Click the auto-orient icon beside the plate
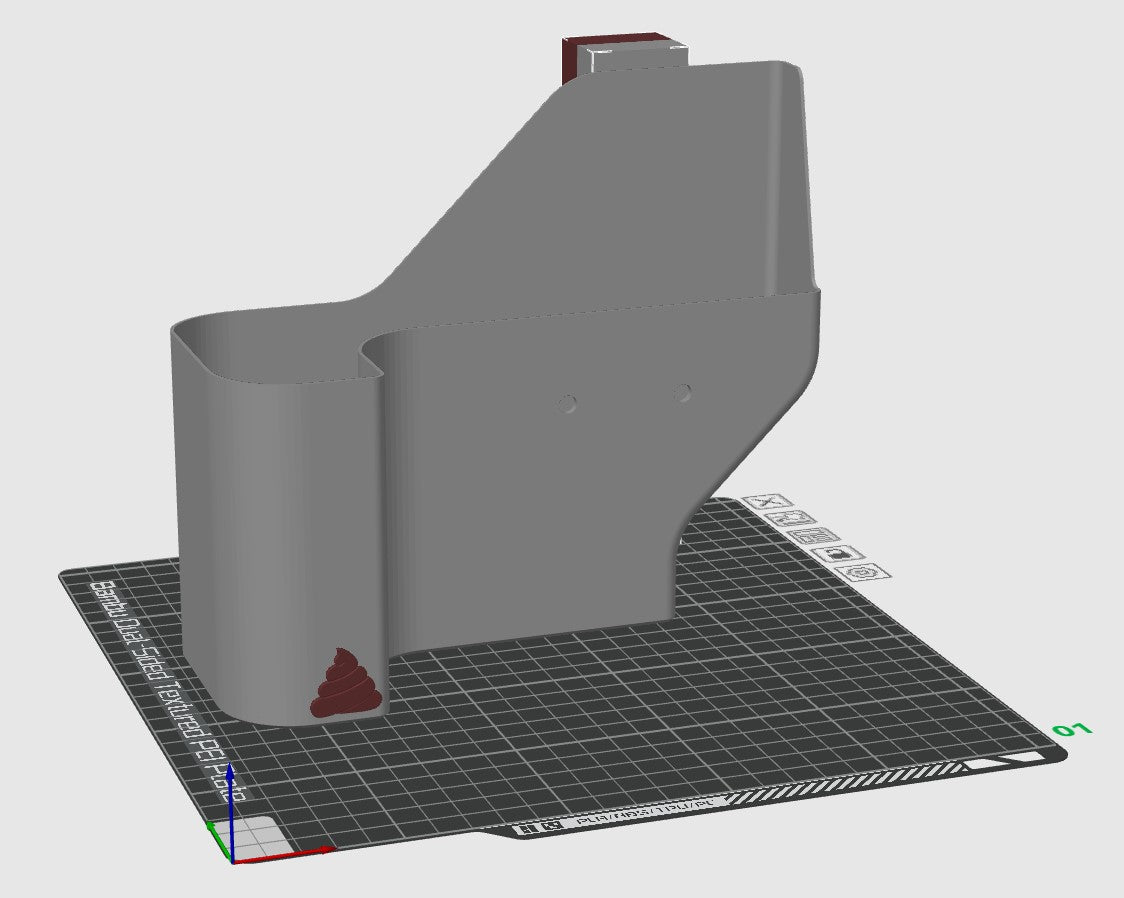 [791, 518]
